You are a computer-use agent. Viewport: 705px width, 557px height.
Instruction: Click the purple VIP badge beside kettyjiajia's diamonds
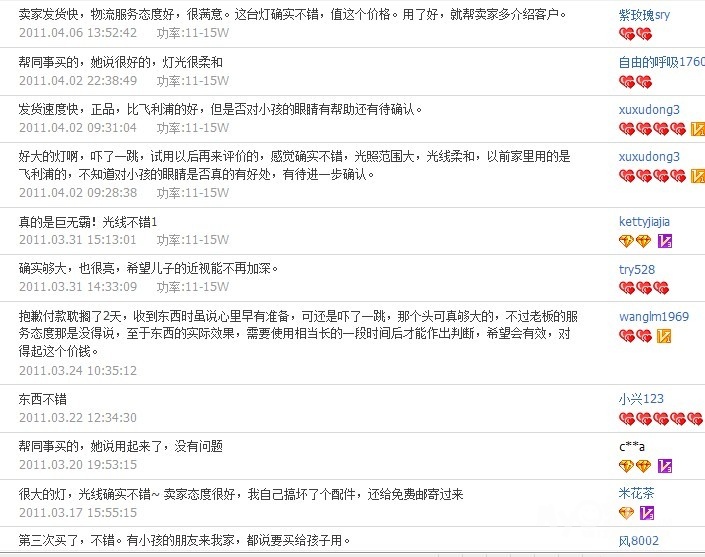click(664, 241)
